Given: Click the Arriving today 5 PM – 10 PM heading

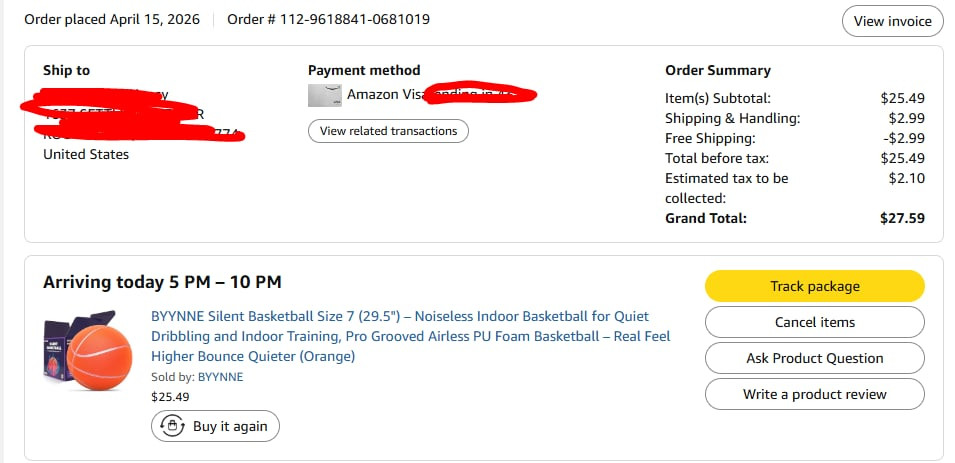Looking at the screenshot, I should point(162,282).
